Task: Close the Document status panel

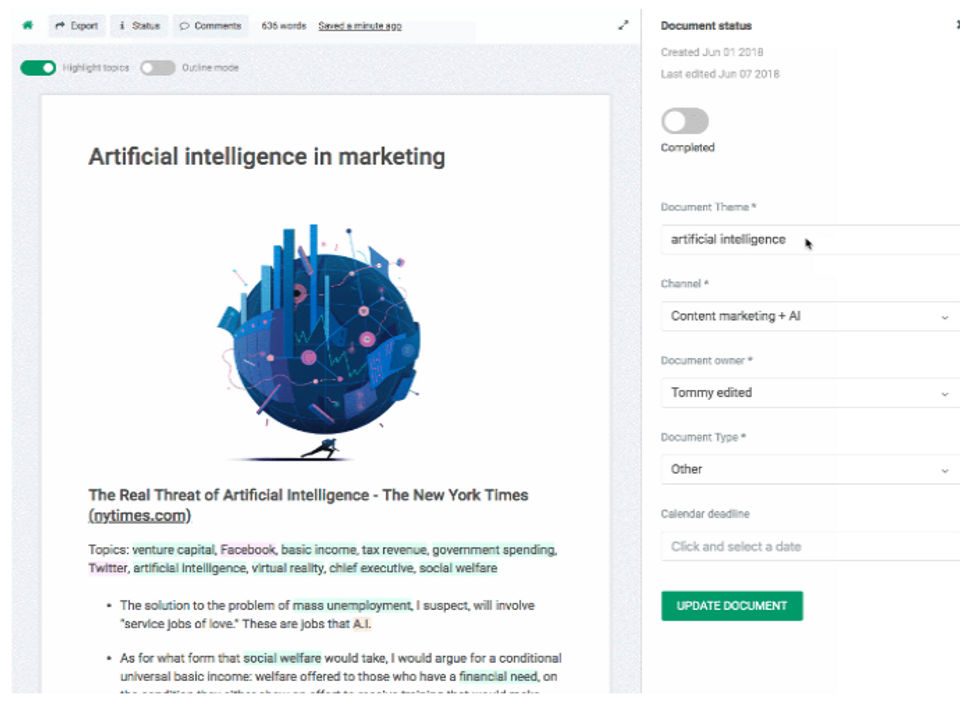Action: 957,25
